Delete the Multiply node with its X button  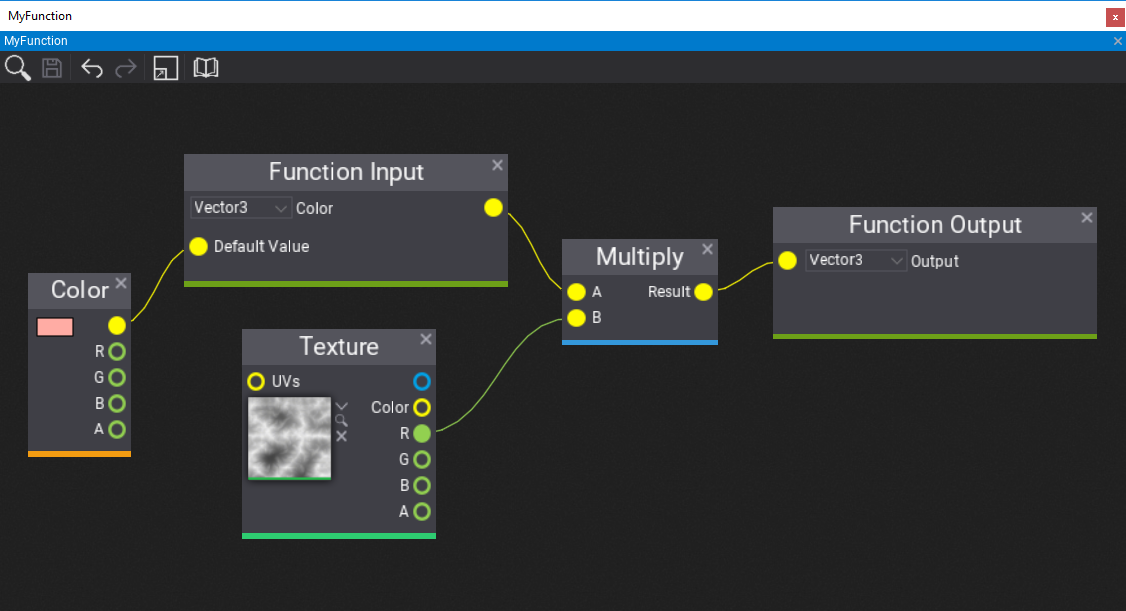[708, 249]
